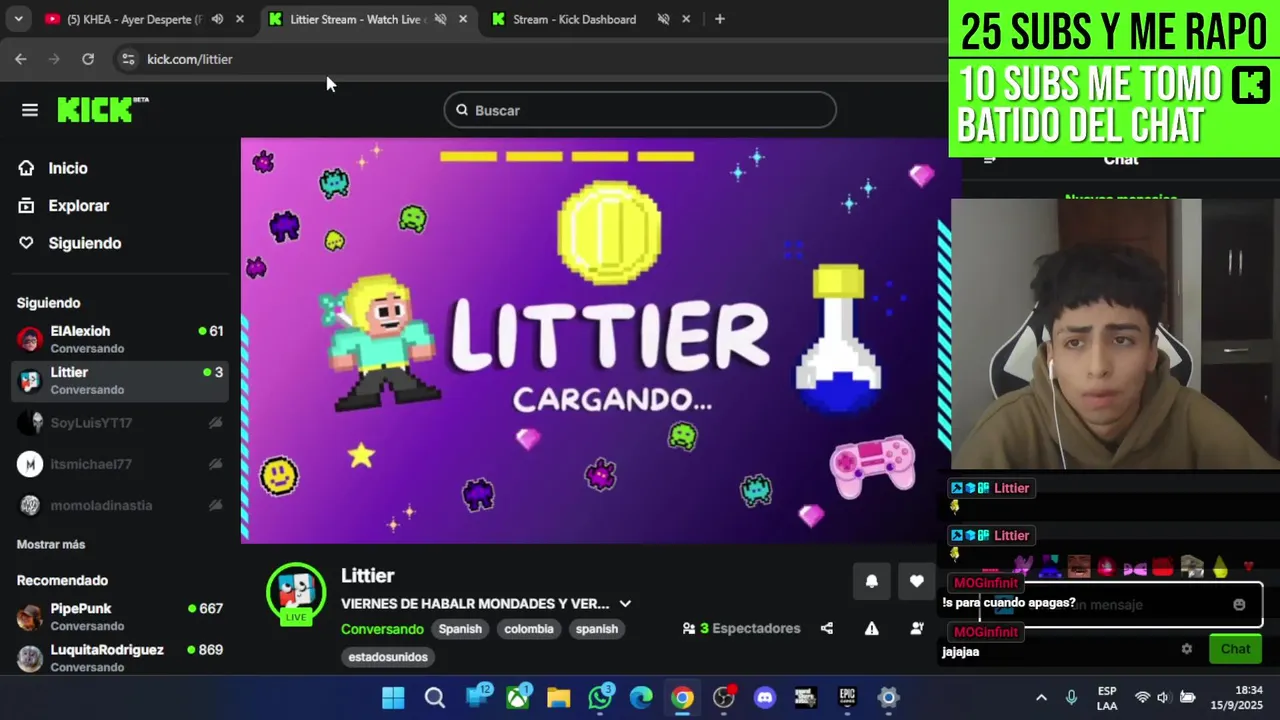1280x720 pixels.
Task: Open Settings gear from taskbar
Action: [888, 698]
